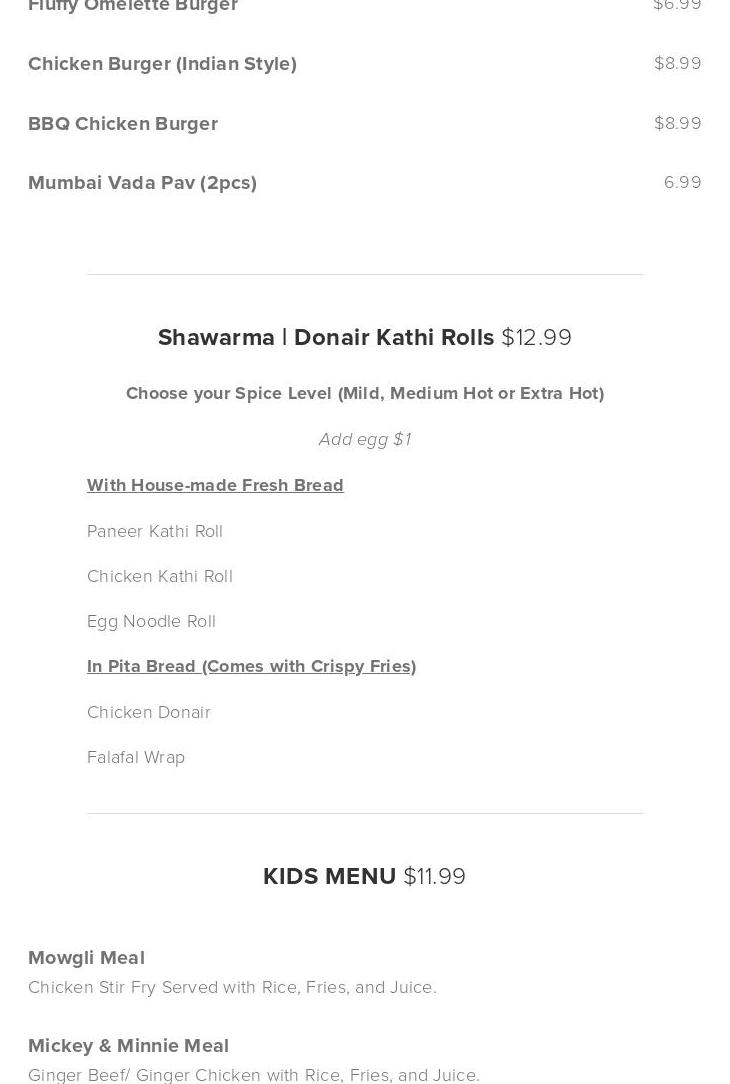Choose the Falafel Wrap item
Image resolution: width=730 pixels, height=1084 pixels.
tap(136, 757)
